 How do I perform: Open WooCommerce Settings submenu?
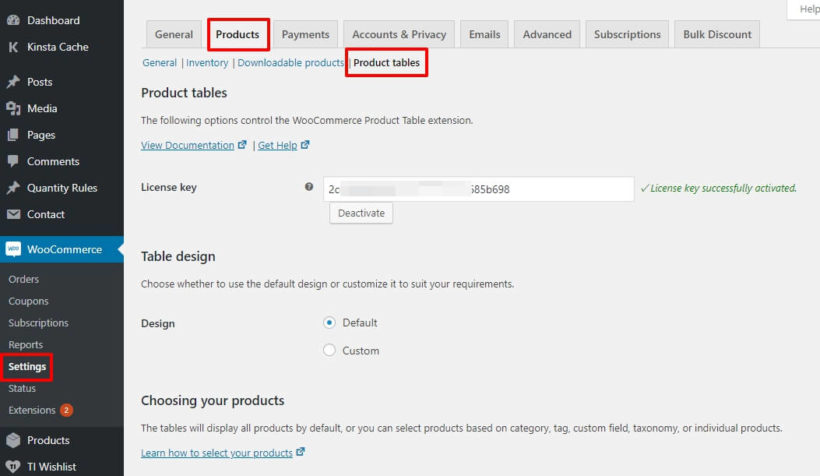(x=27, y=367)
